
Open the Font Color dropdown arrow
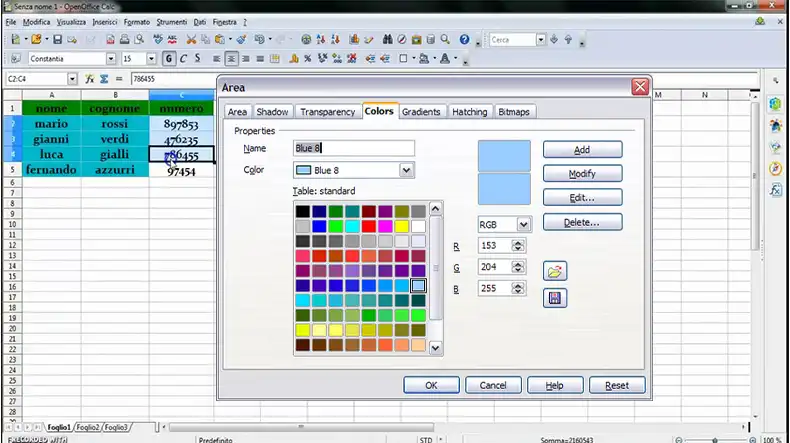tap(455, 59)
